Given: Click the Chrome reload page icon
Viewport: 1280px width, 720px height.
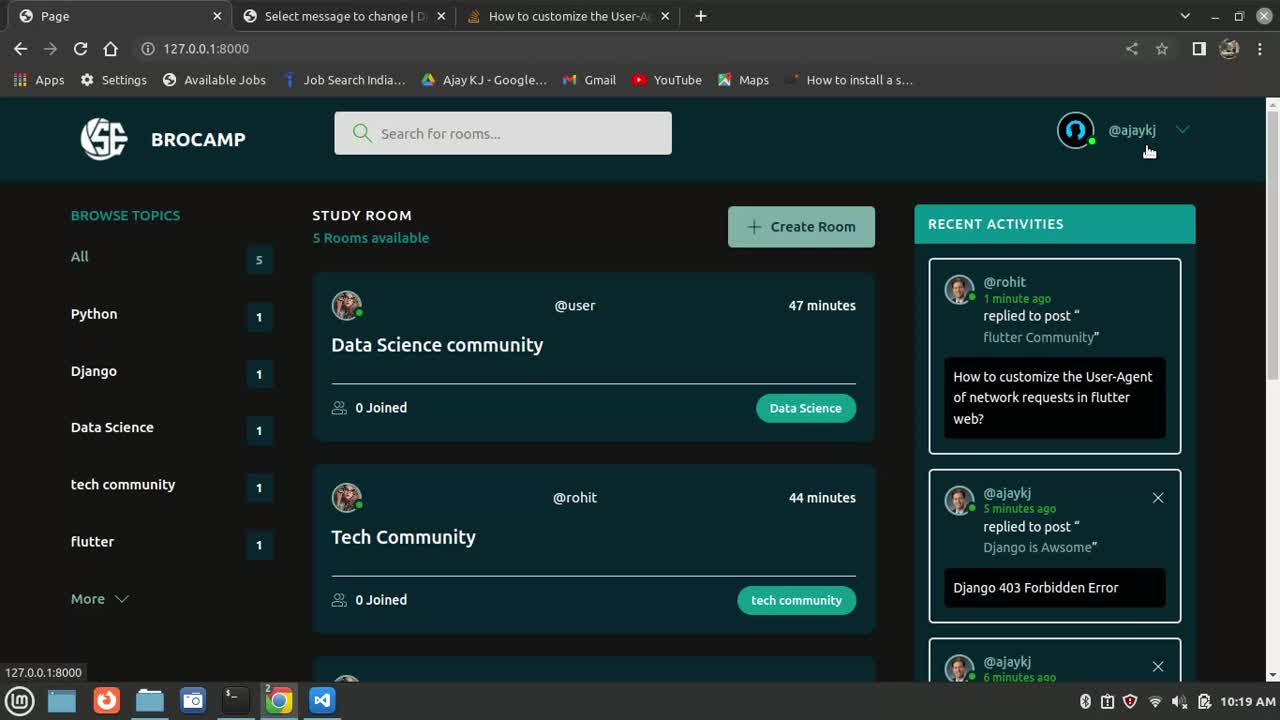Looking at the screenshot, I should [80, 48].
